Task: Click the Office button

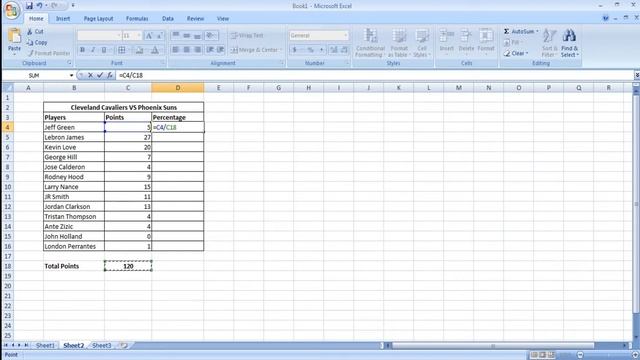Action: pyautogui.click(x=12, y=10)
